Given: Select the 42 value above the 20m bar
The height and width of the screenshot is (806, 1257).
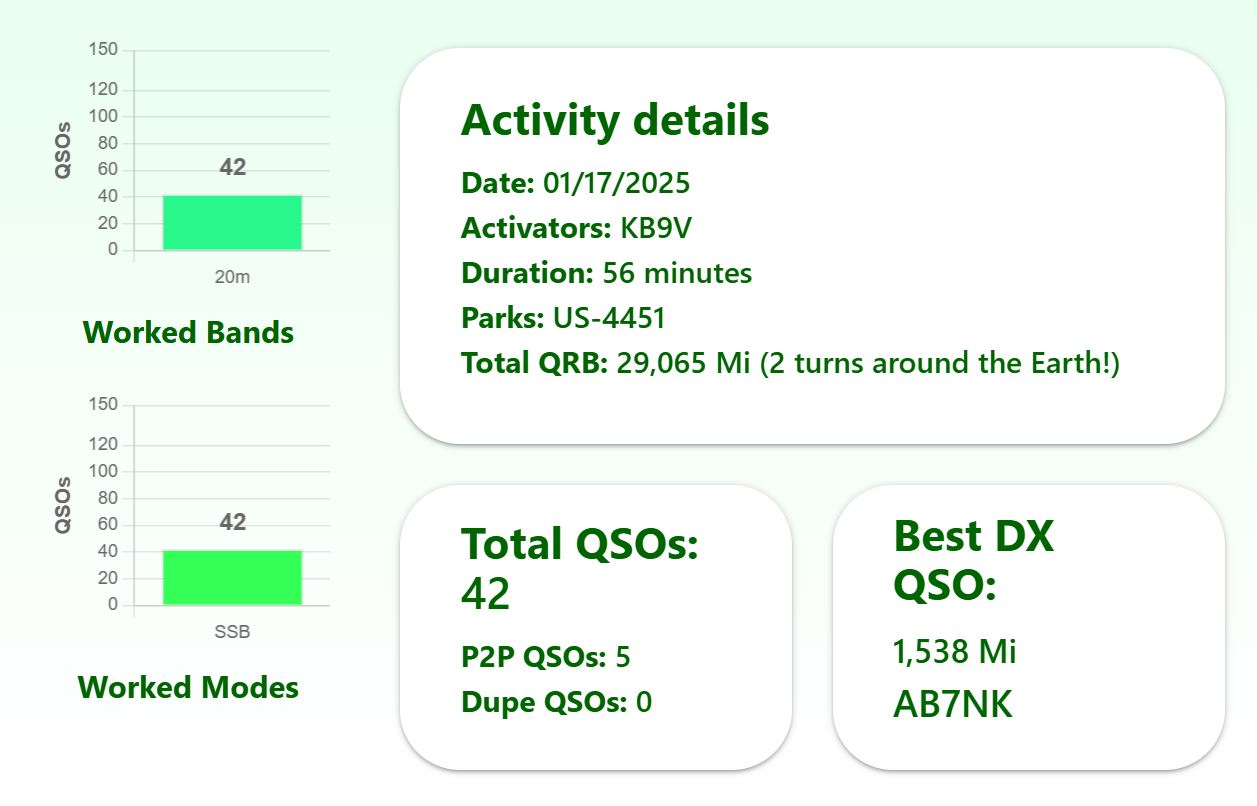Looking at the screenshot, I should coord(232,167).
